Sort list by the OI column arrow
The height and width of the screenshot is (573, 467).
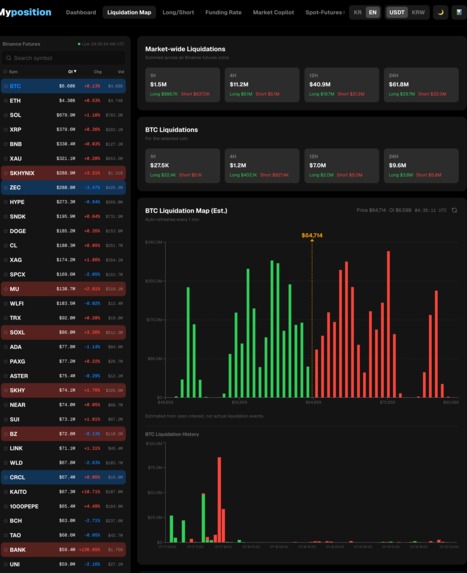click(72, 72)
